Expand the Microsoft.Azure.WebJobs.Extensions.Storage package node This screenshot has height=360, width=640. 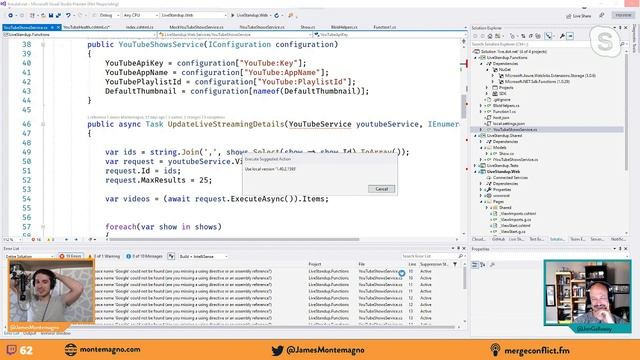[x=493, y=76]
